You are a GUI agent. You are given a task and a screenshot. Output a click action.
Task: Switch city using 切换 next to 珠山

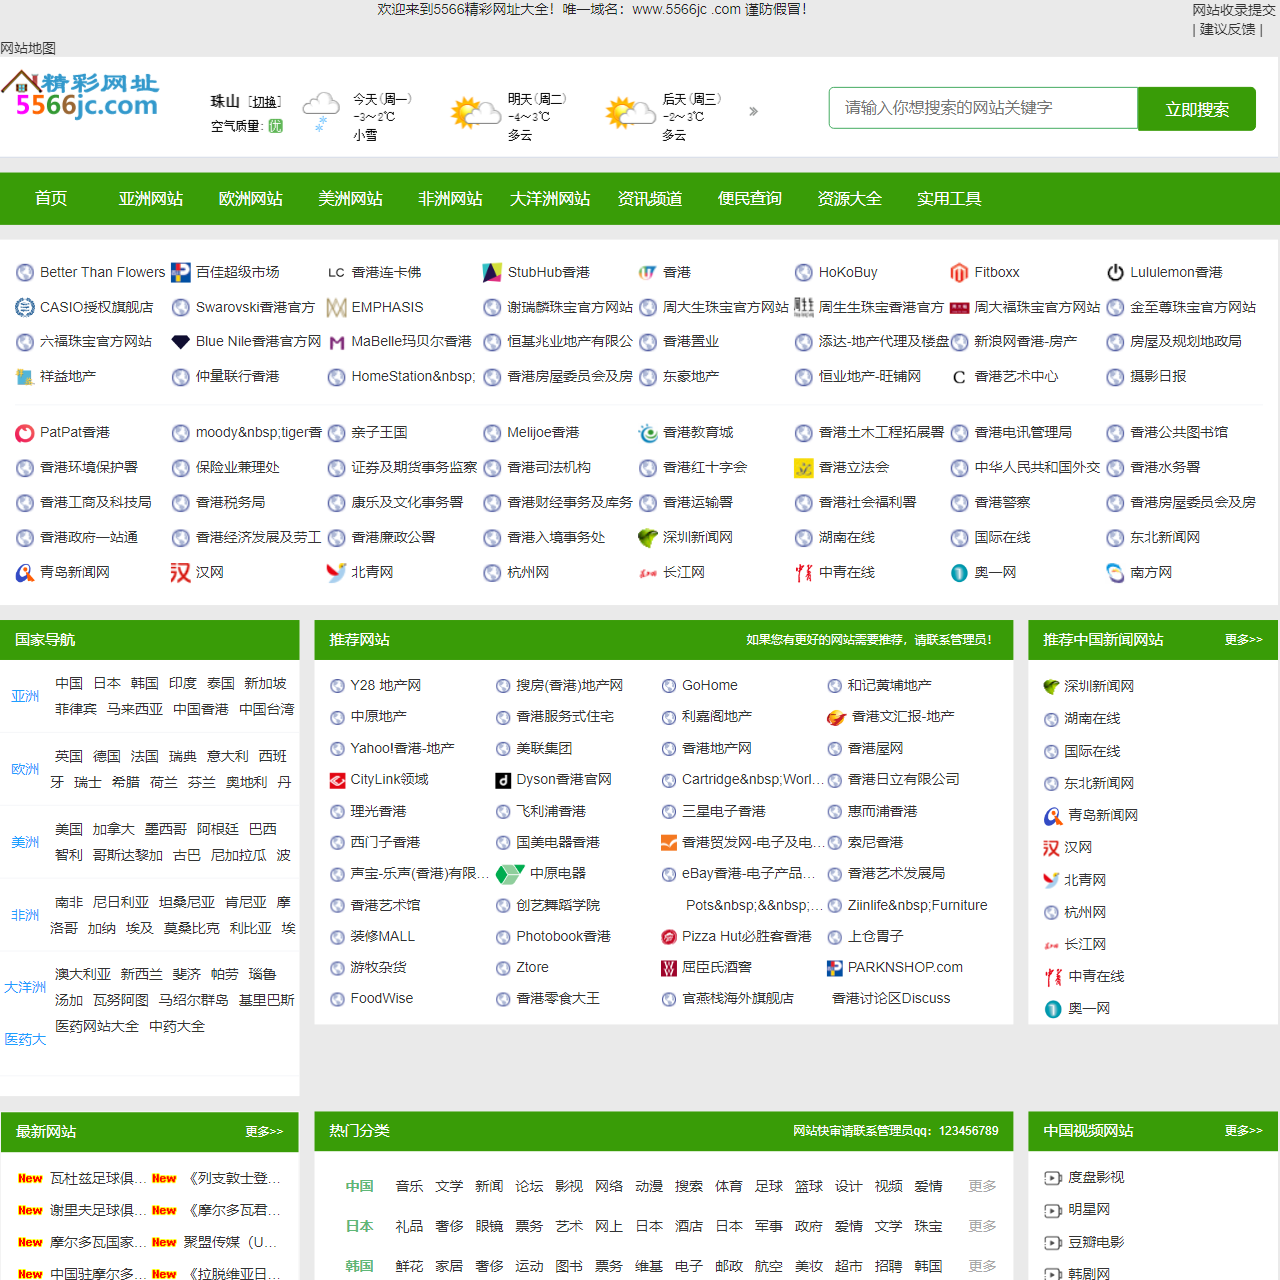coord(265,102)
